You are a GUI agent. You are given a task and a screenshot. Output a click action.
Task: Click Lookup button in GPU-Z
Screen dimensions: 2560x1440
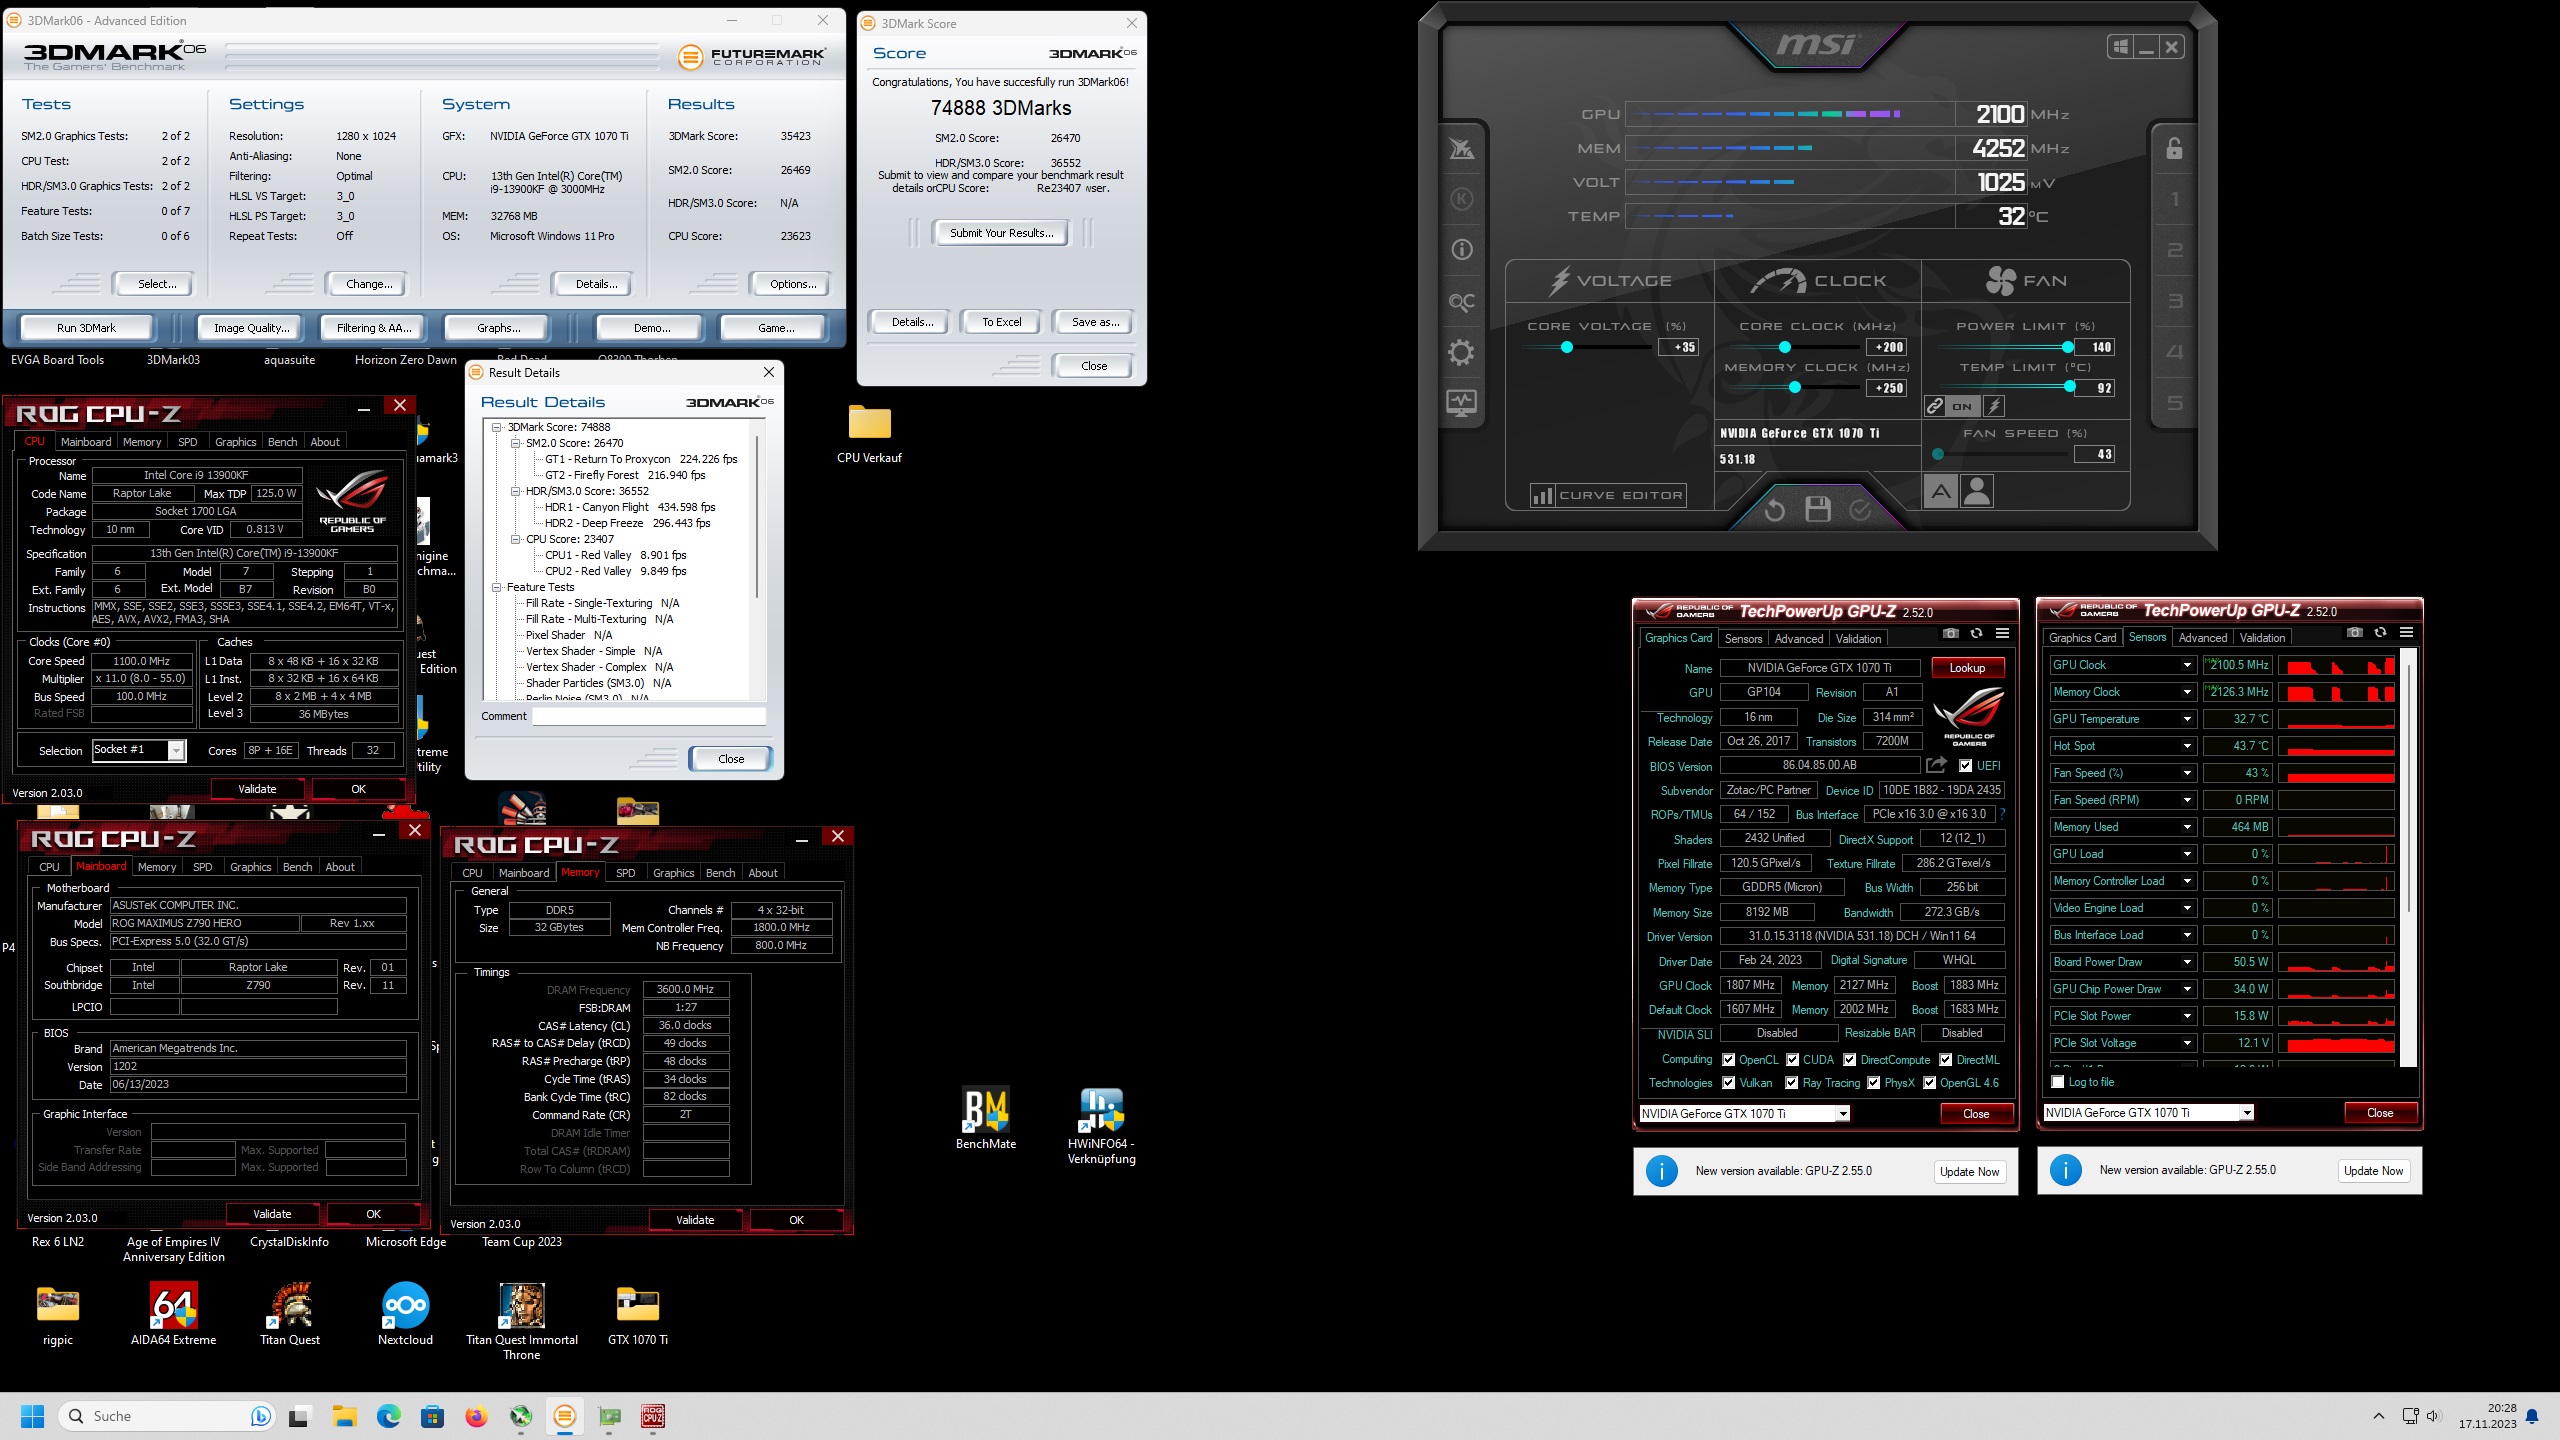[x=1967, y=668]
